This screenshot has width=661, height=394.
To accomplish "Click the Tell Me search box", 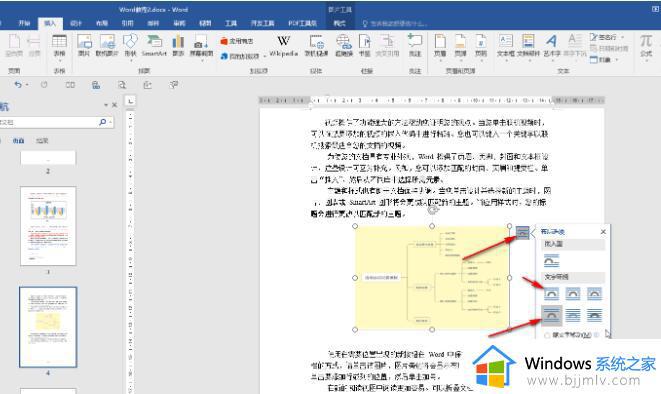I will (395, 24).
